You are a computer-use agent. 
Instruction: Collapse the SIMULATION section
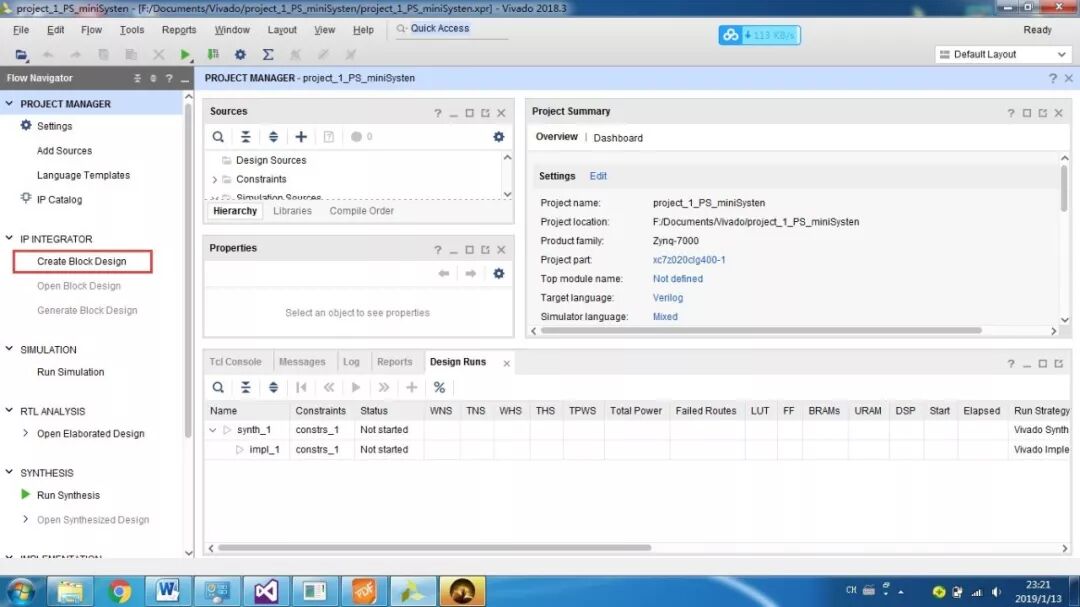click(x=9, y=349)
